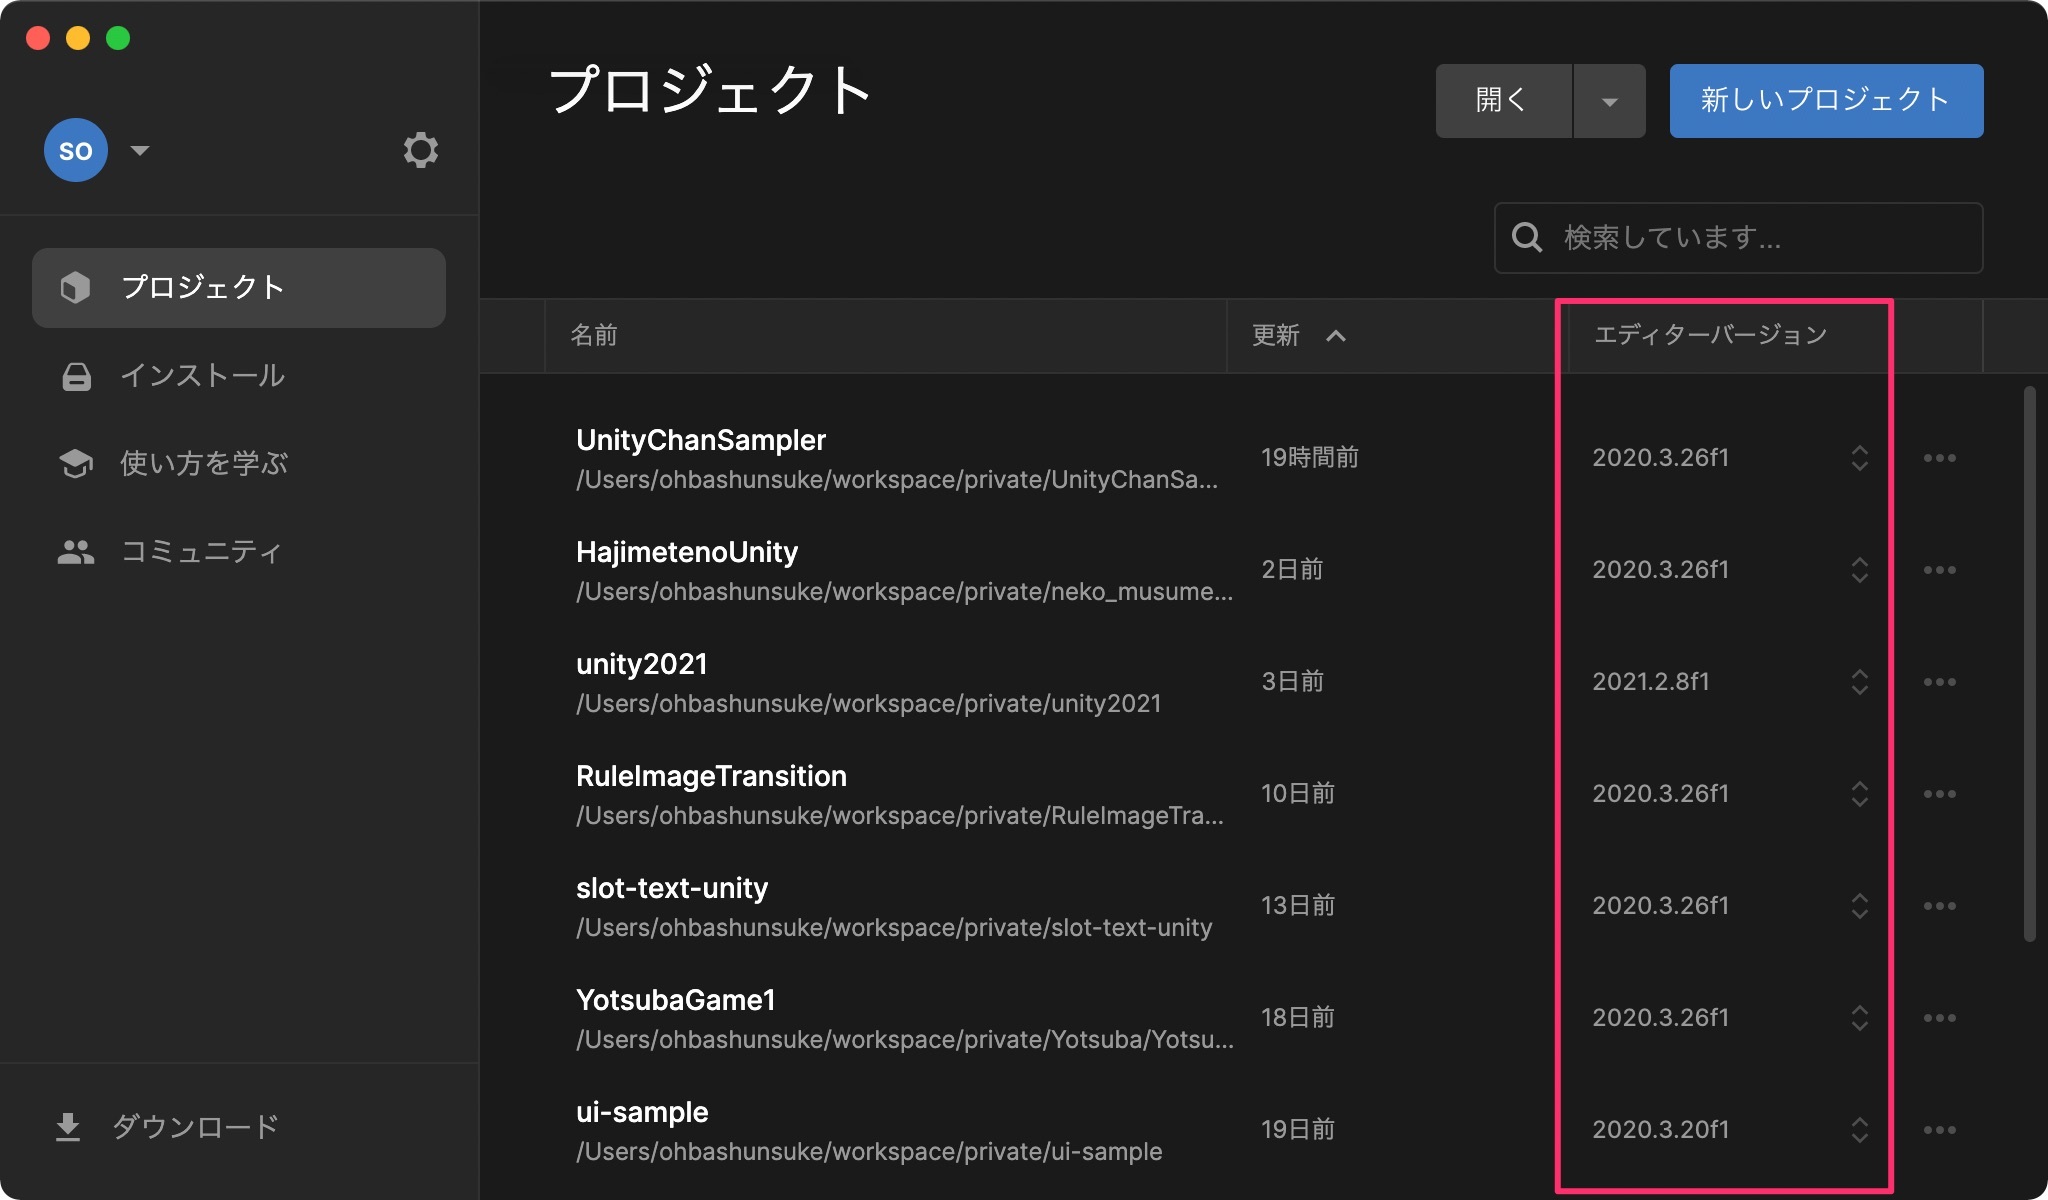Click the project list vertical scrollbar
This screenshot has height=1200, width=2048.
pyautogui.click(x=2029, y=664)
